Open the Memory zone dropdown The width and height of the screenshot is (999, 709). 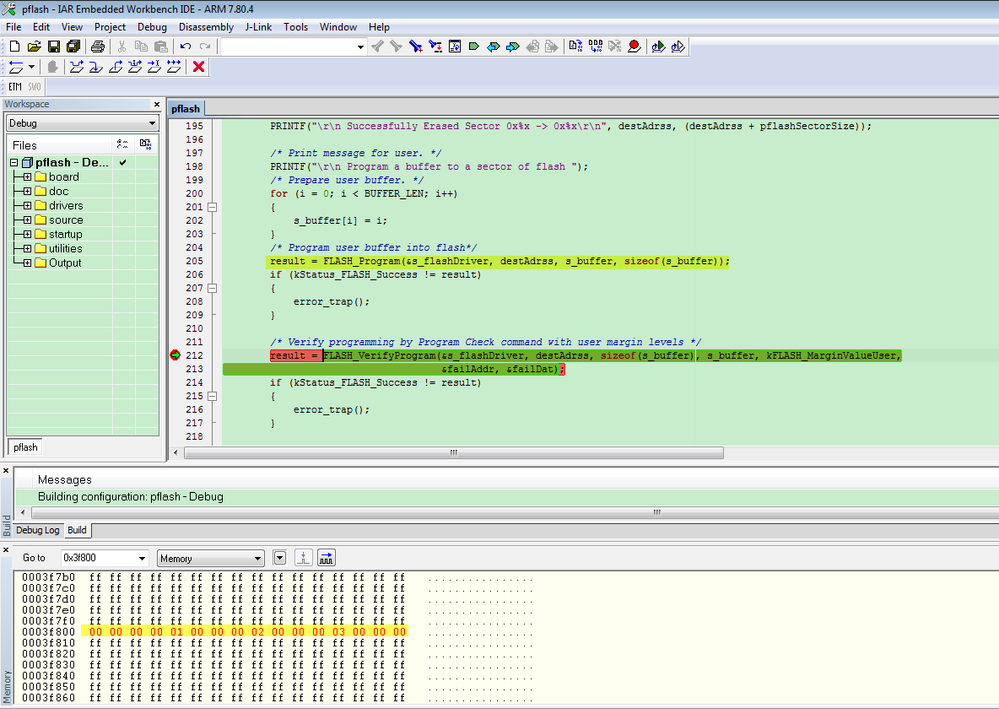point(258,558)
